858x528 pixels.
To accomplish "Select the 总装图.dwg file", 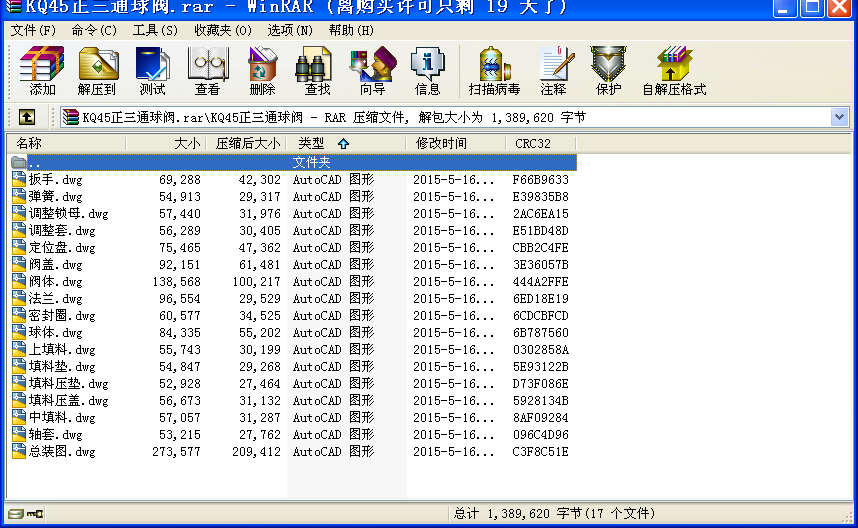I will [62, 452].
